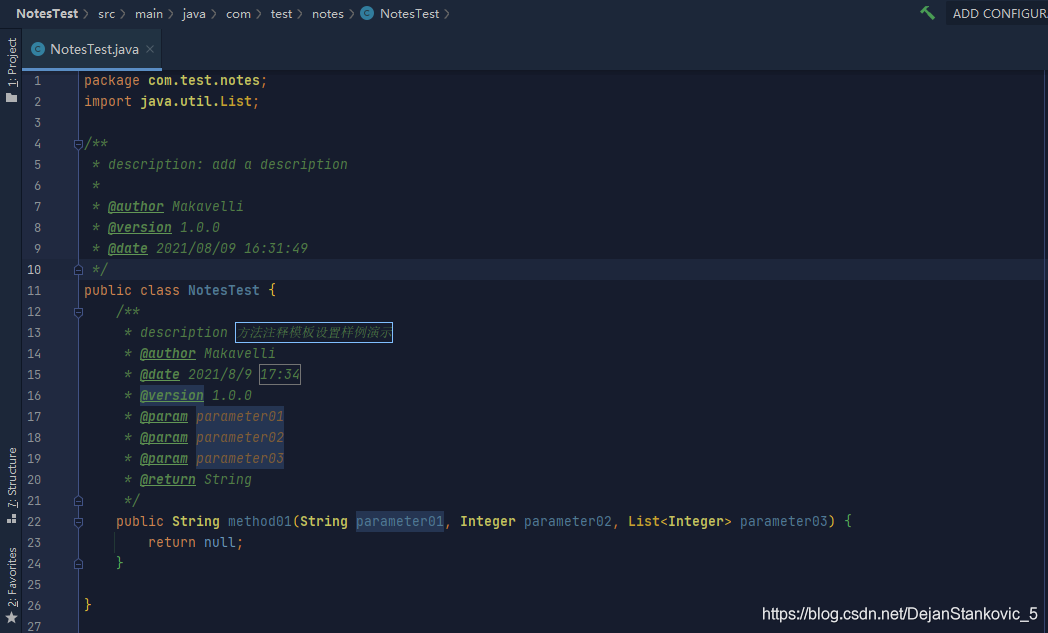Viewport: 1048px width, 633px height.
Task: Collapse method01 body fold at line 22
Action: (78, 521)
